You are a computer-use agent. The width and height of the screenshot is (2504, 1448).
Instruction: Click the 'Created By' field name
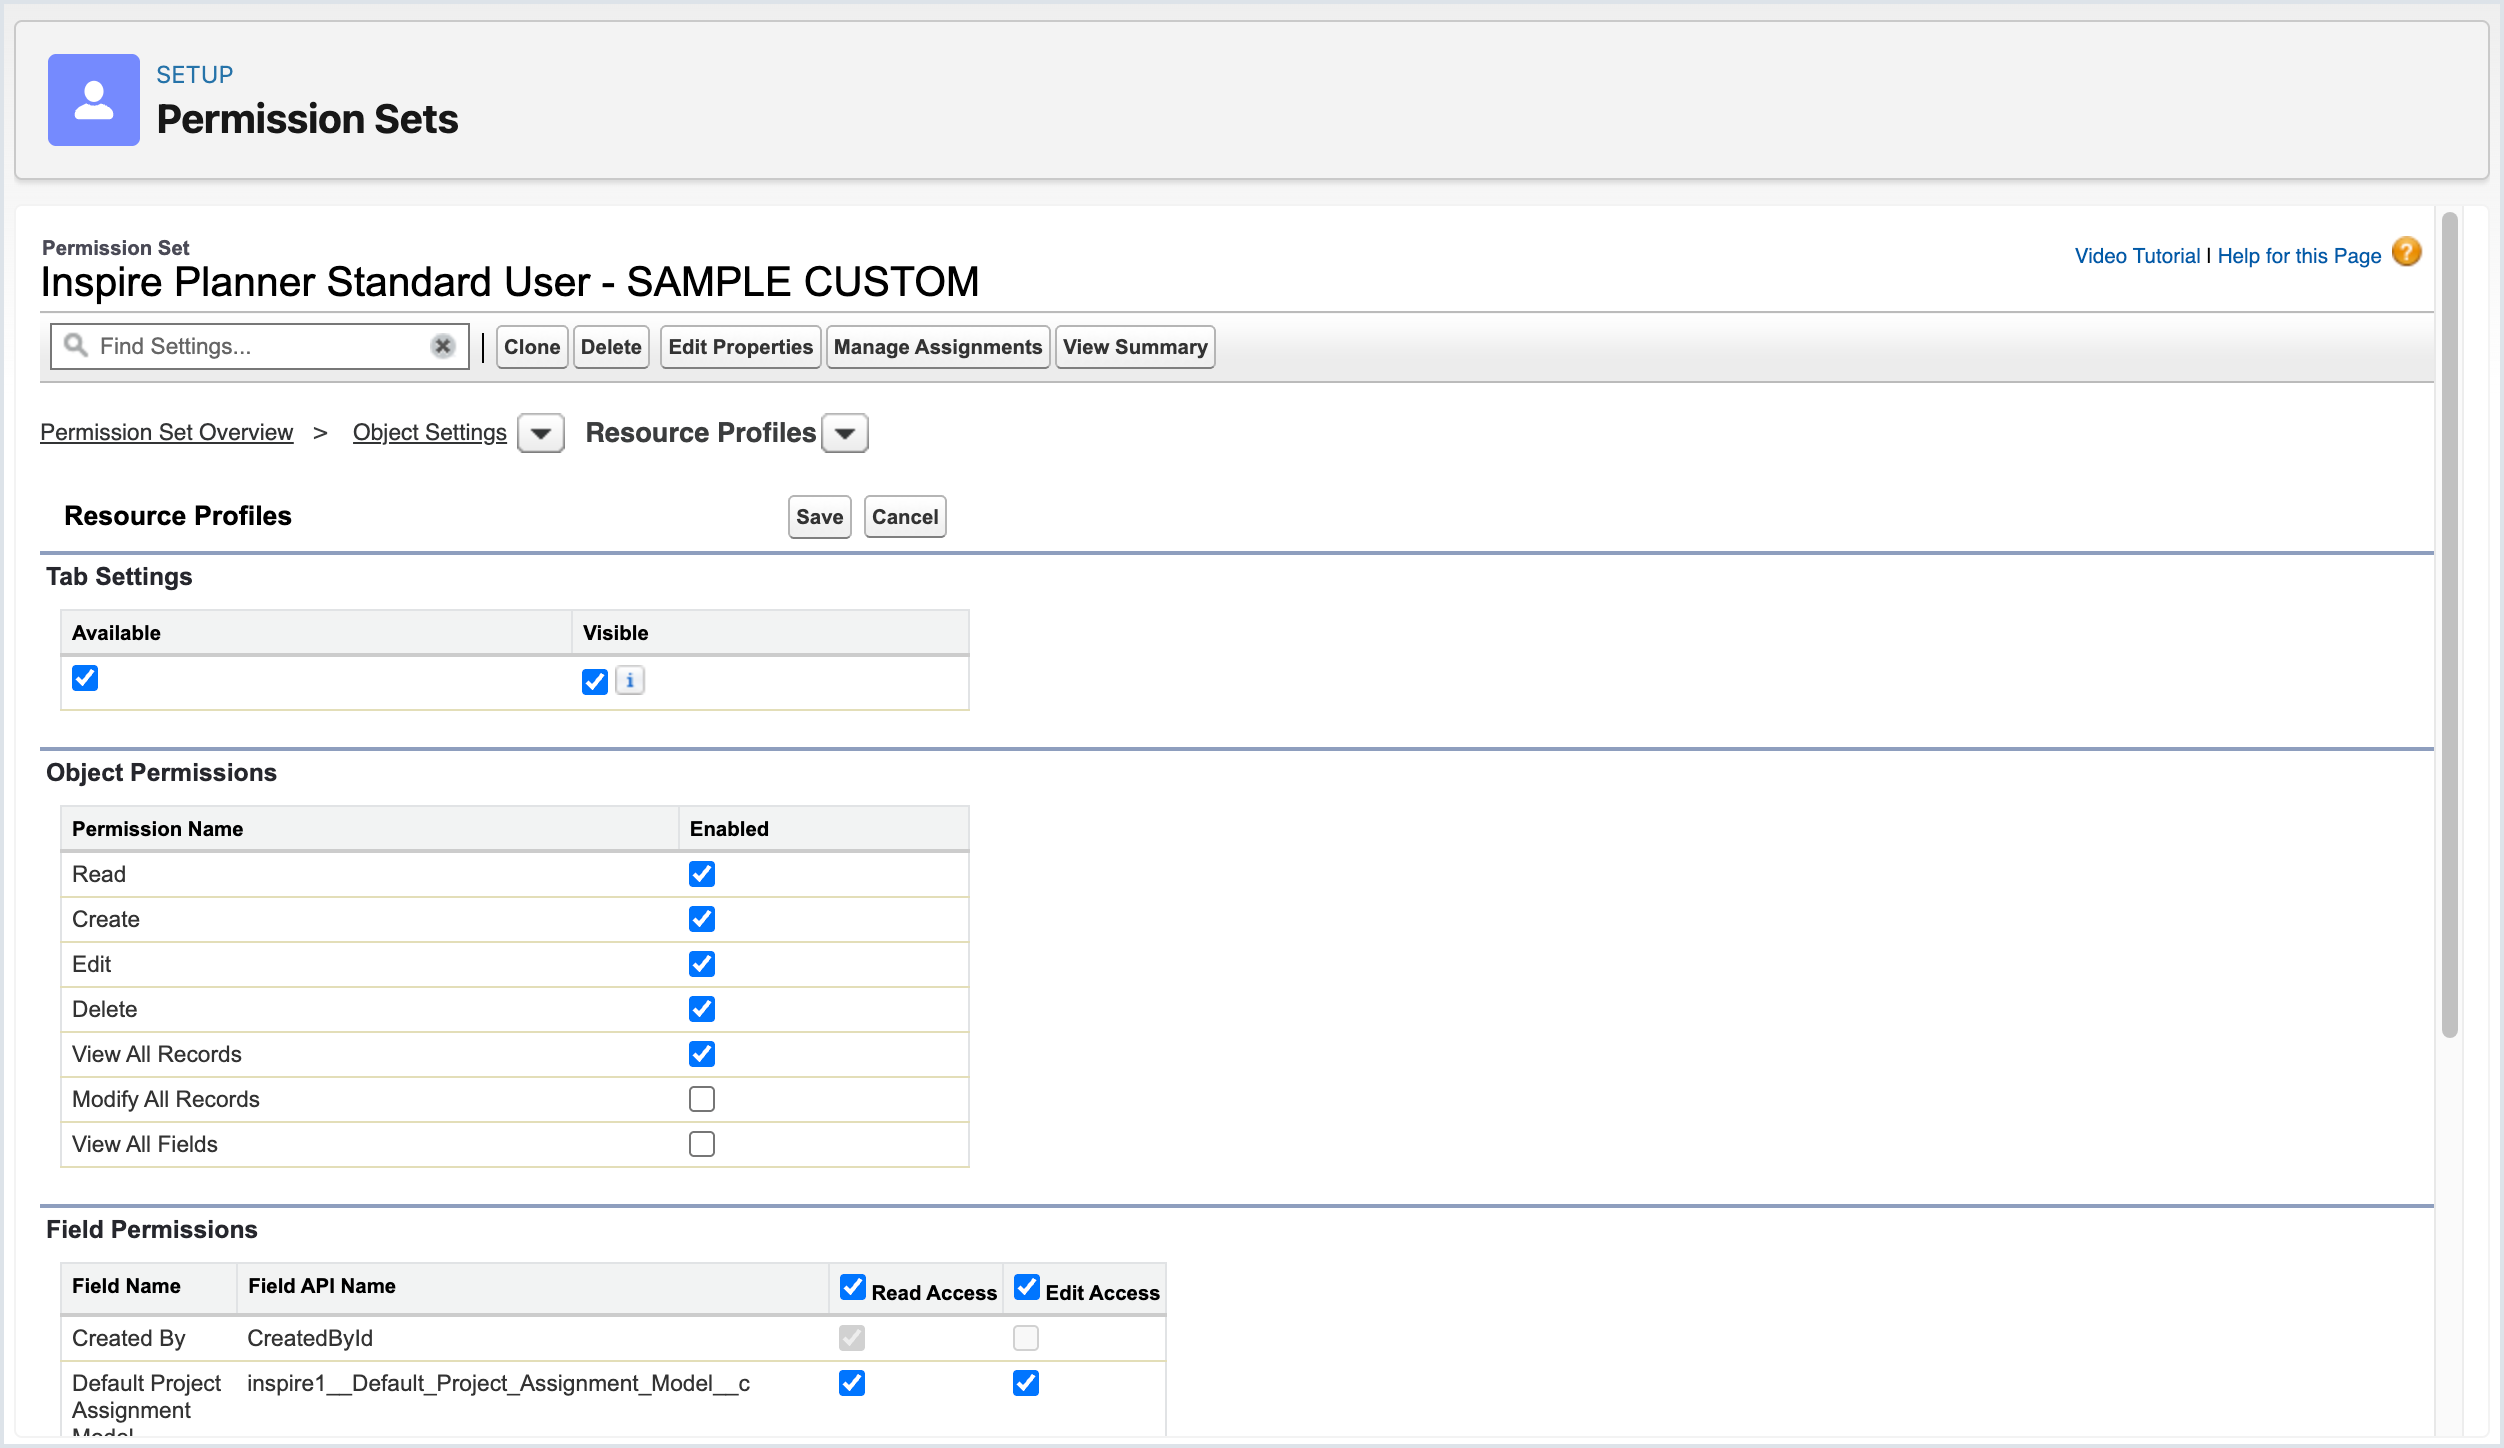(129, 1338)
